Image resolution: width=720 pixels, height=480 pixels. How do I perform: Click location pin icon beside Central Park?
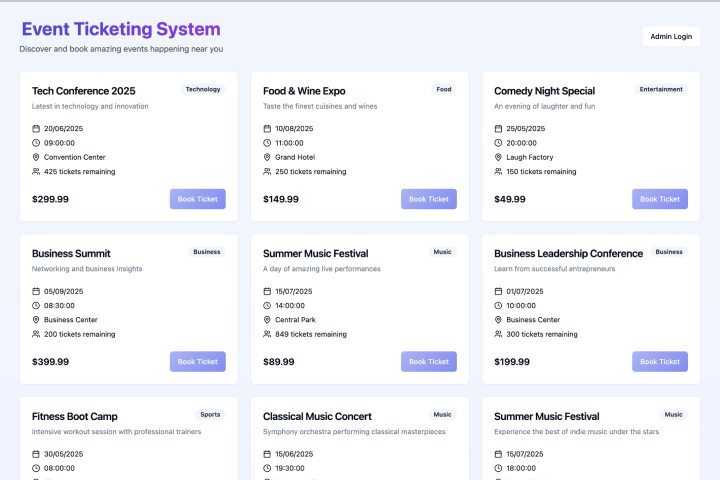click(x=267, y=320)
